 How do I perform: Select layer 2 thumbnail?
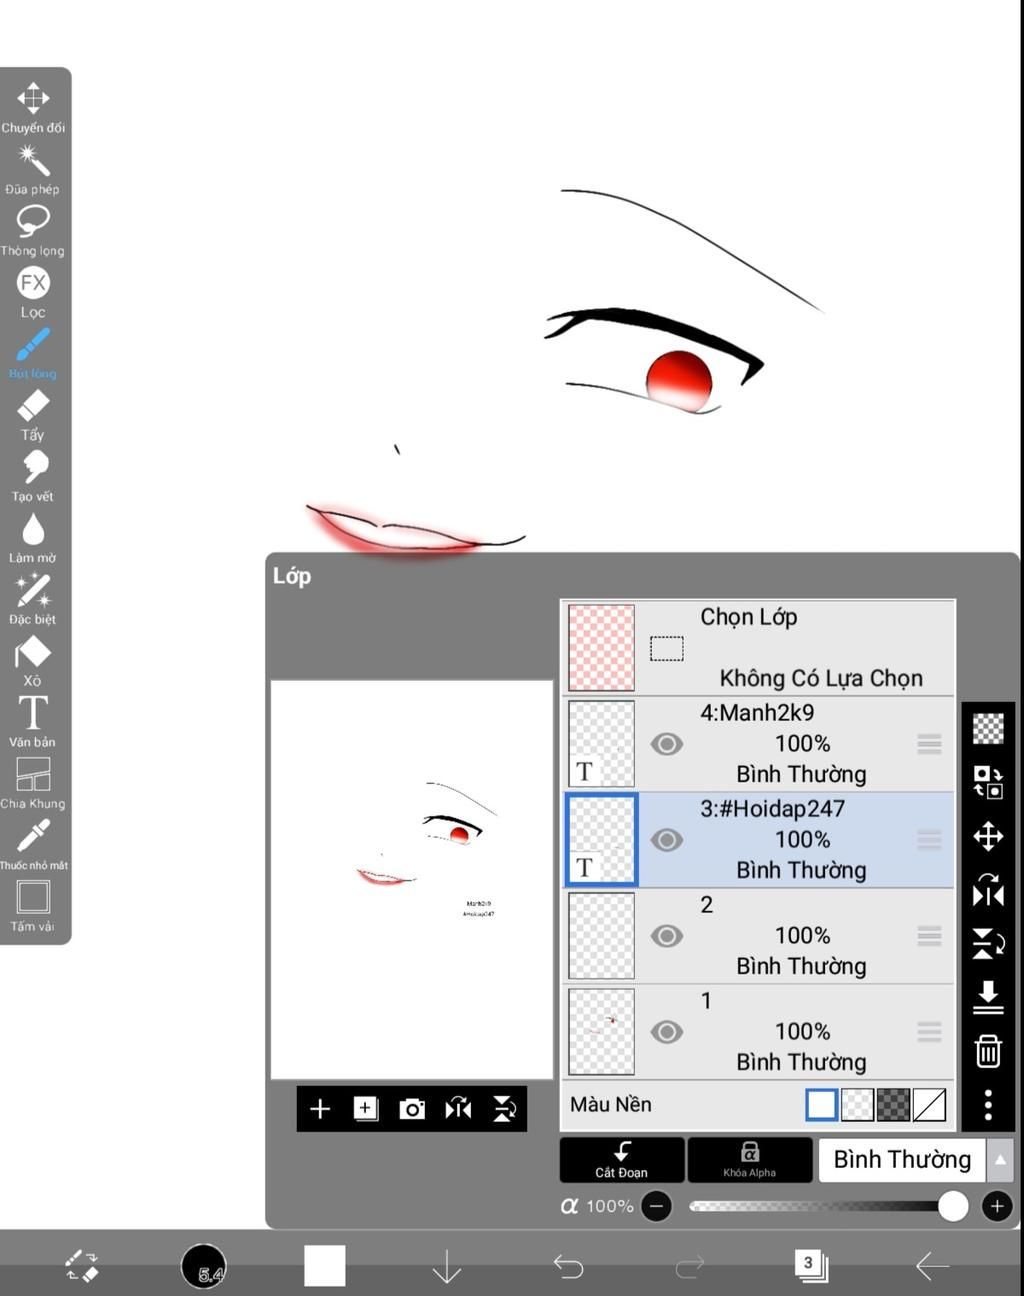click(601, 936)
